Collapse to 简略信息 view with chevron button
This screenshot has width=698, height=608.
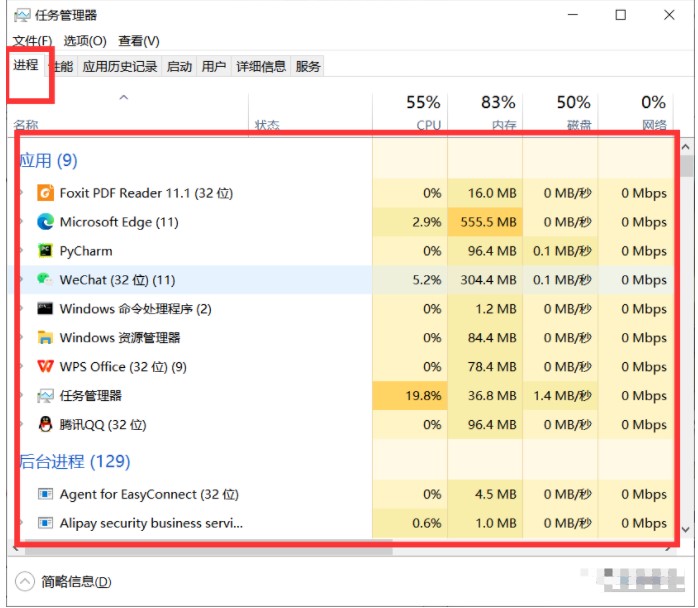24,581
